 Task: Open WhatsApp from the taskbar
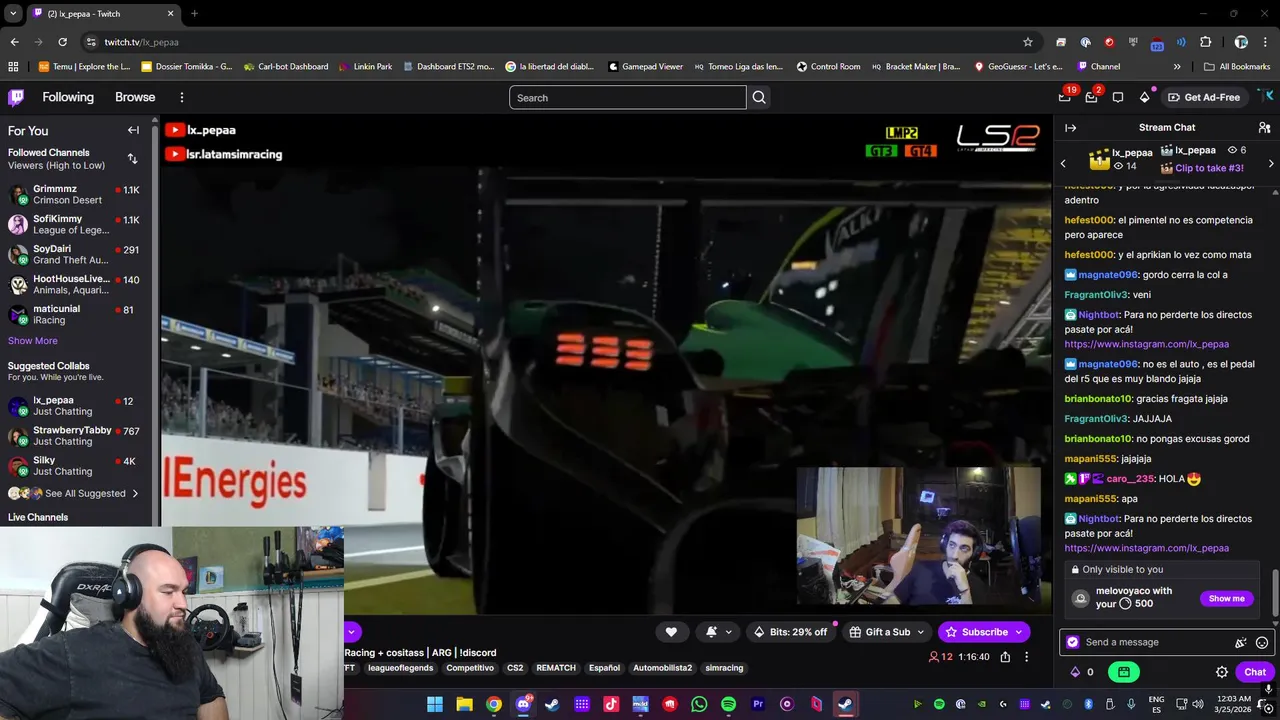tap(699, 704)
